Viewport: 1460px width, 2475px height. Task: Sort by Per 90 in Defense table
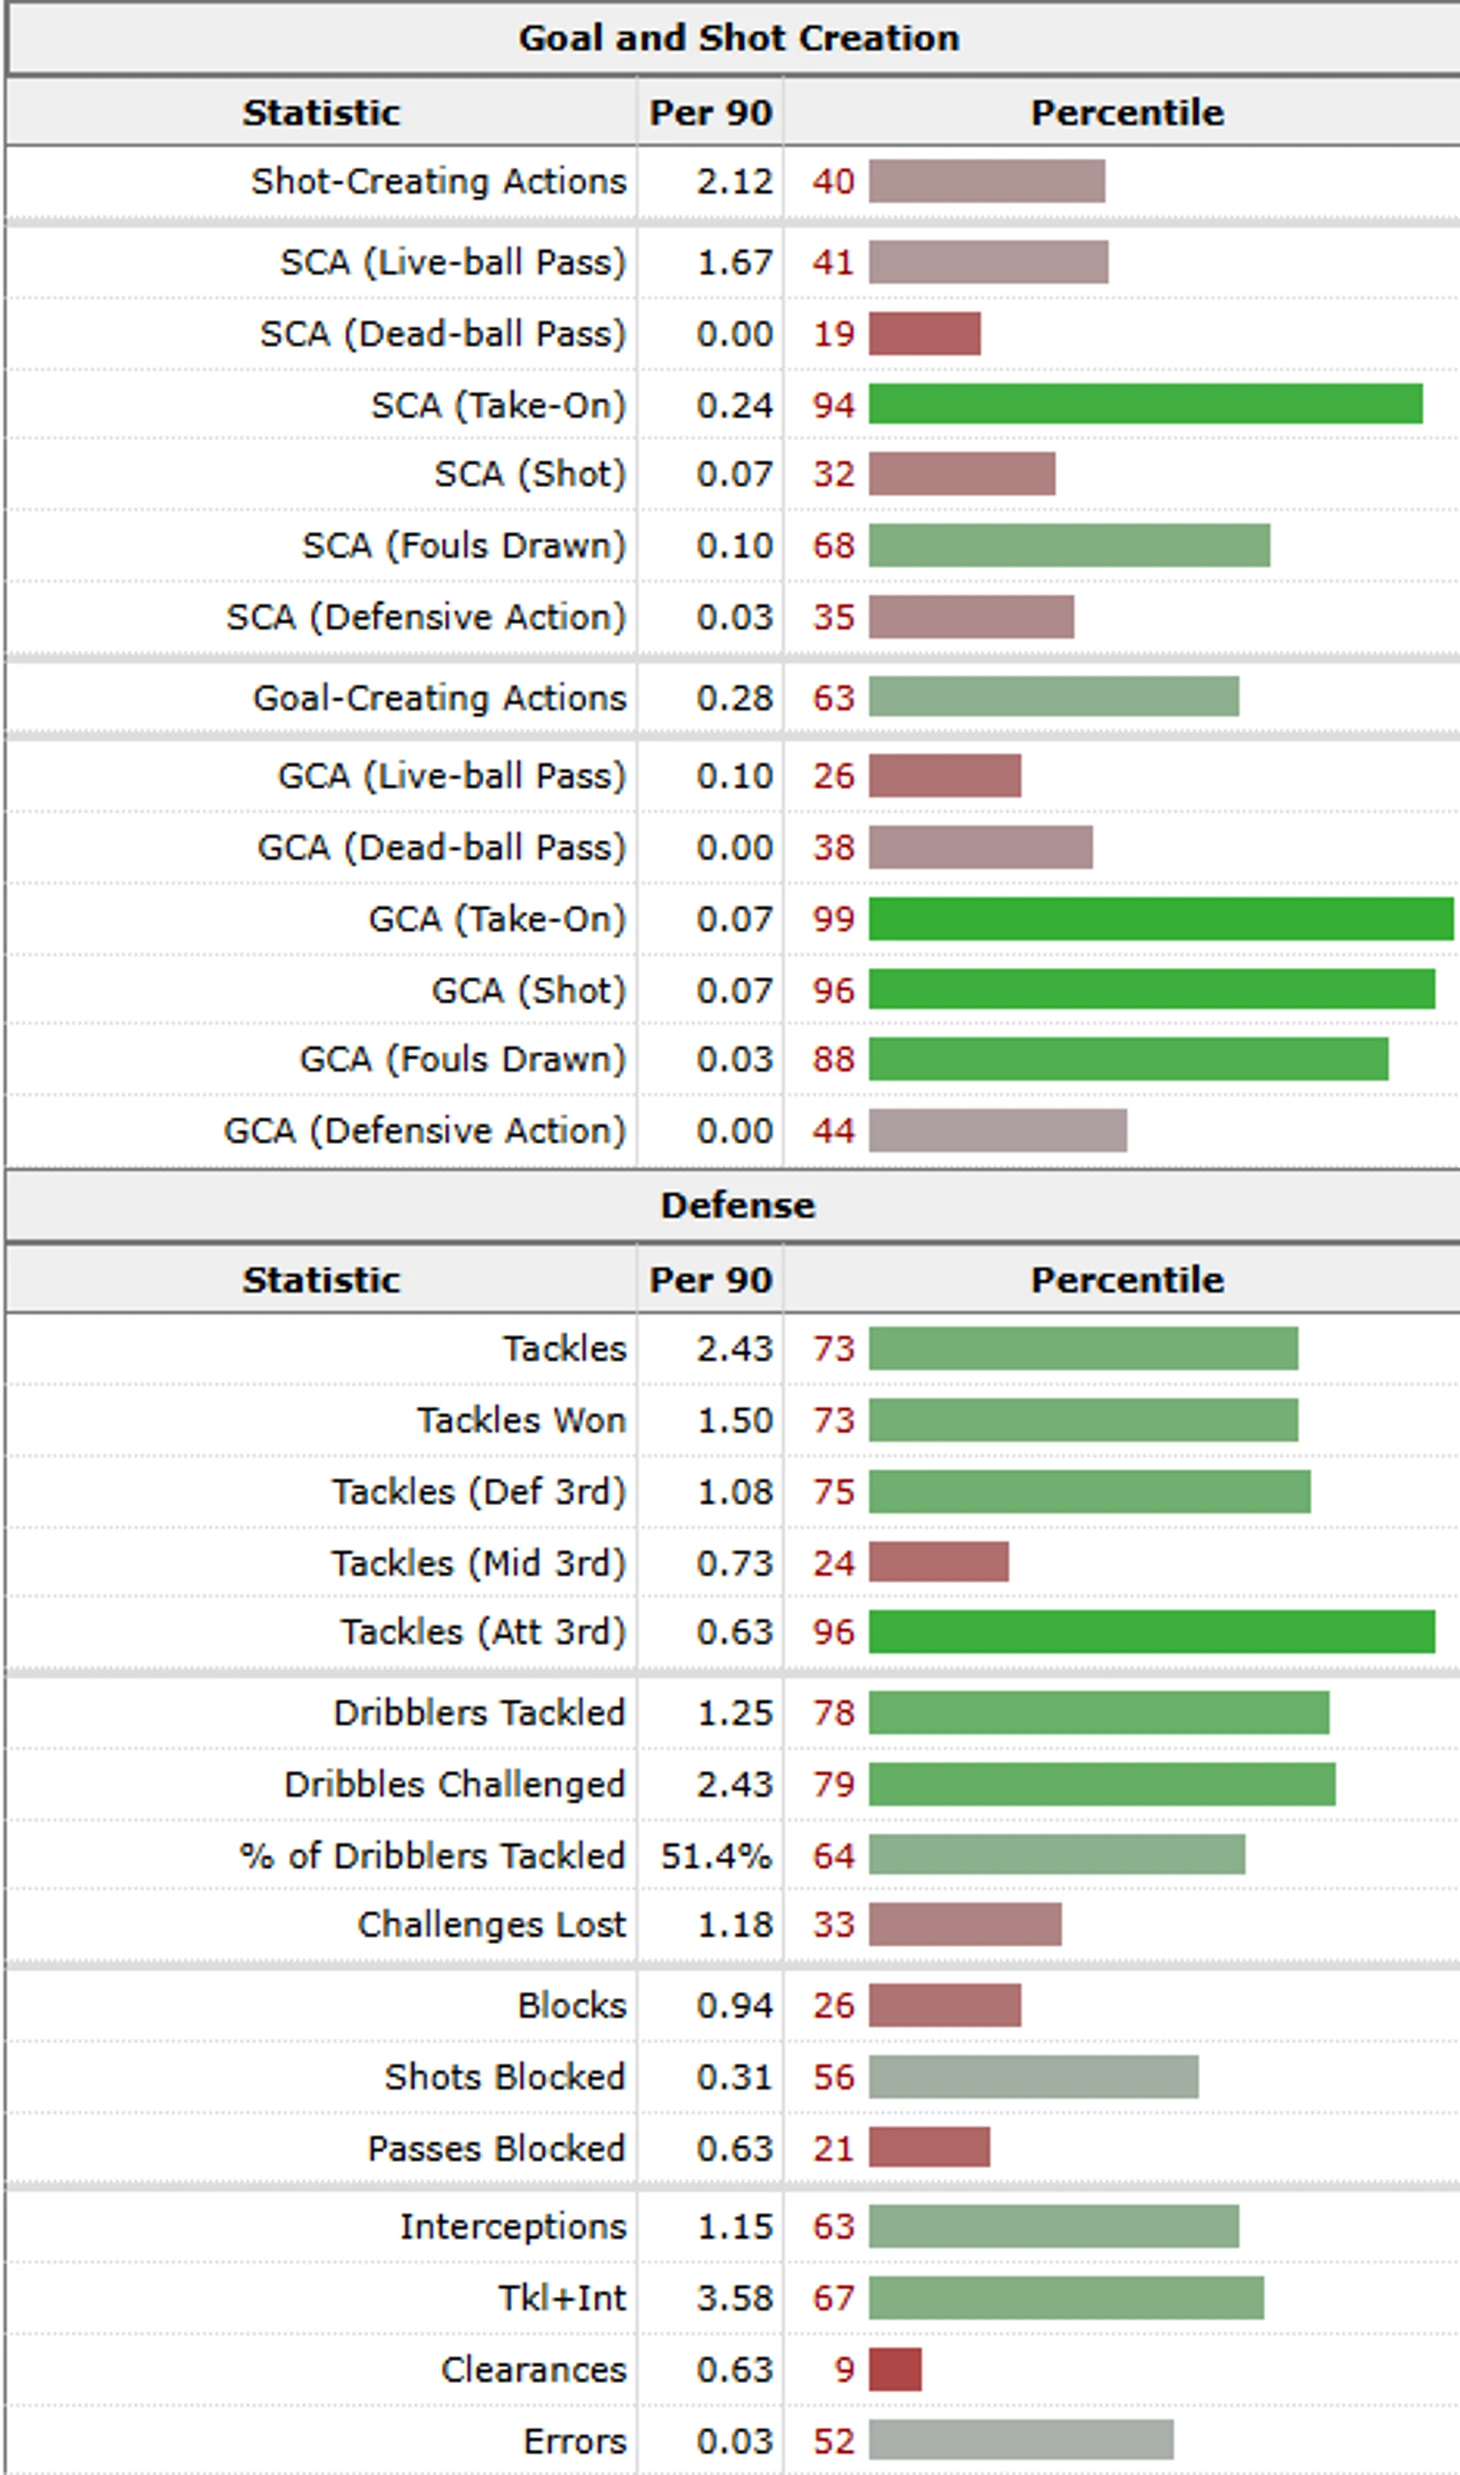[x=710, y=1280]
